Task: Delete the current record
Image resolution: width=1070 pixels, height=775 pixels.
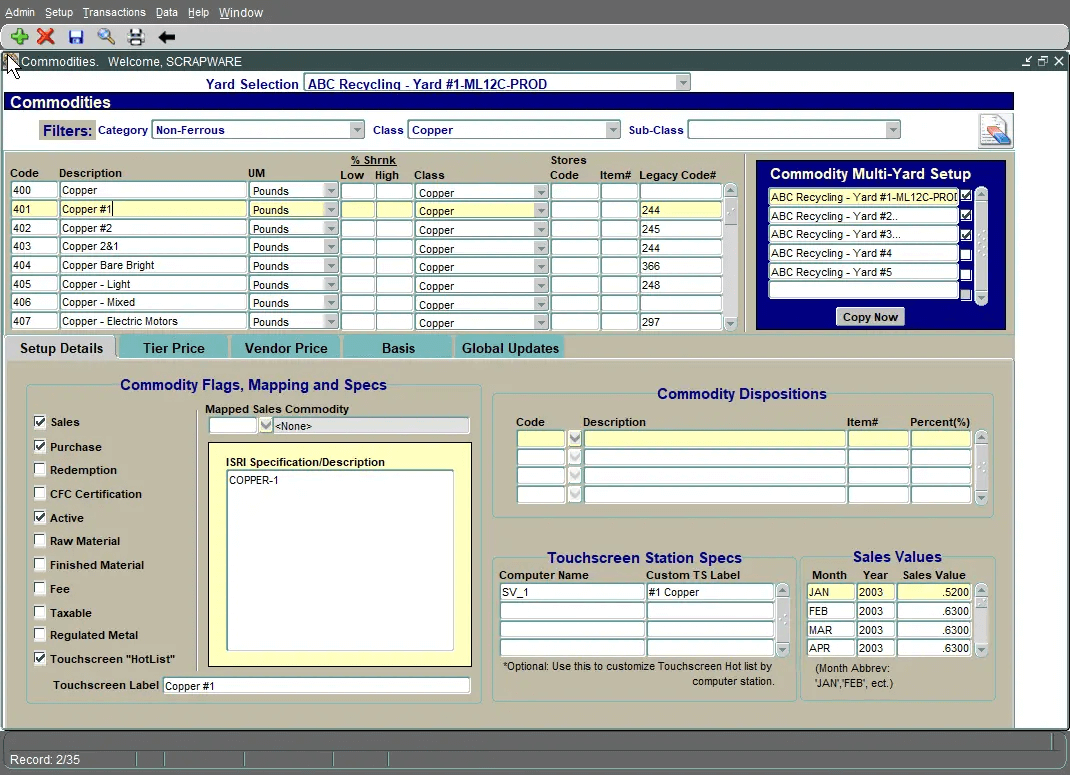Action: point(47,36)
